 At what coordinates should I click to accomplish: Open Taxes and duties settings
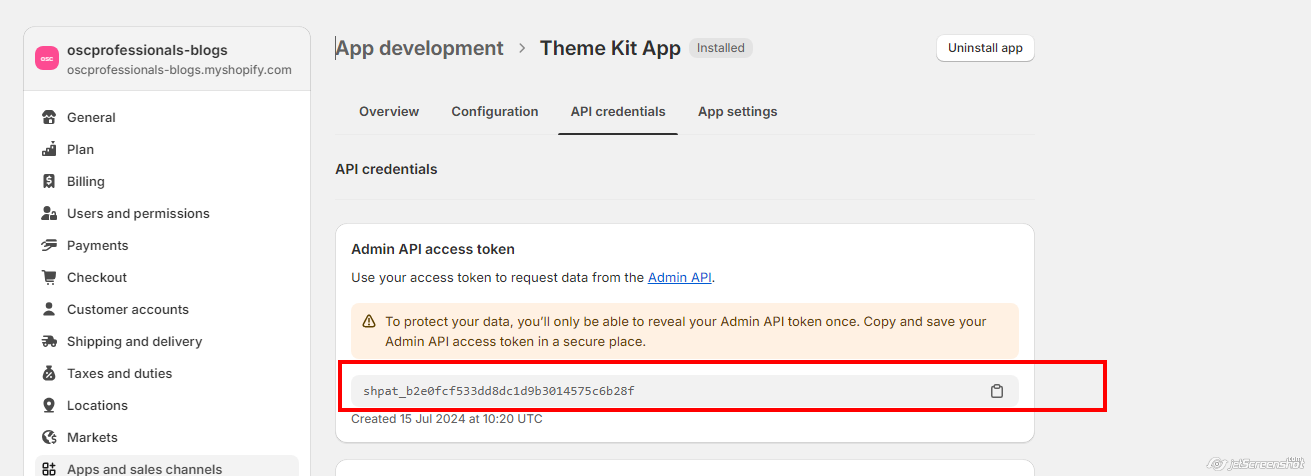pos(119,374)
